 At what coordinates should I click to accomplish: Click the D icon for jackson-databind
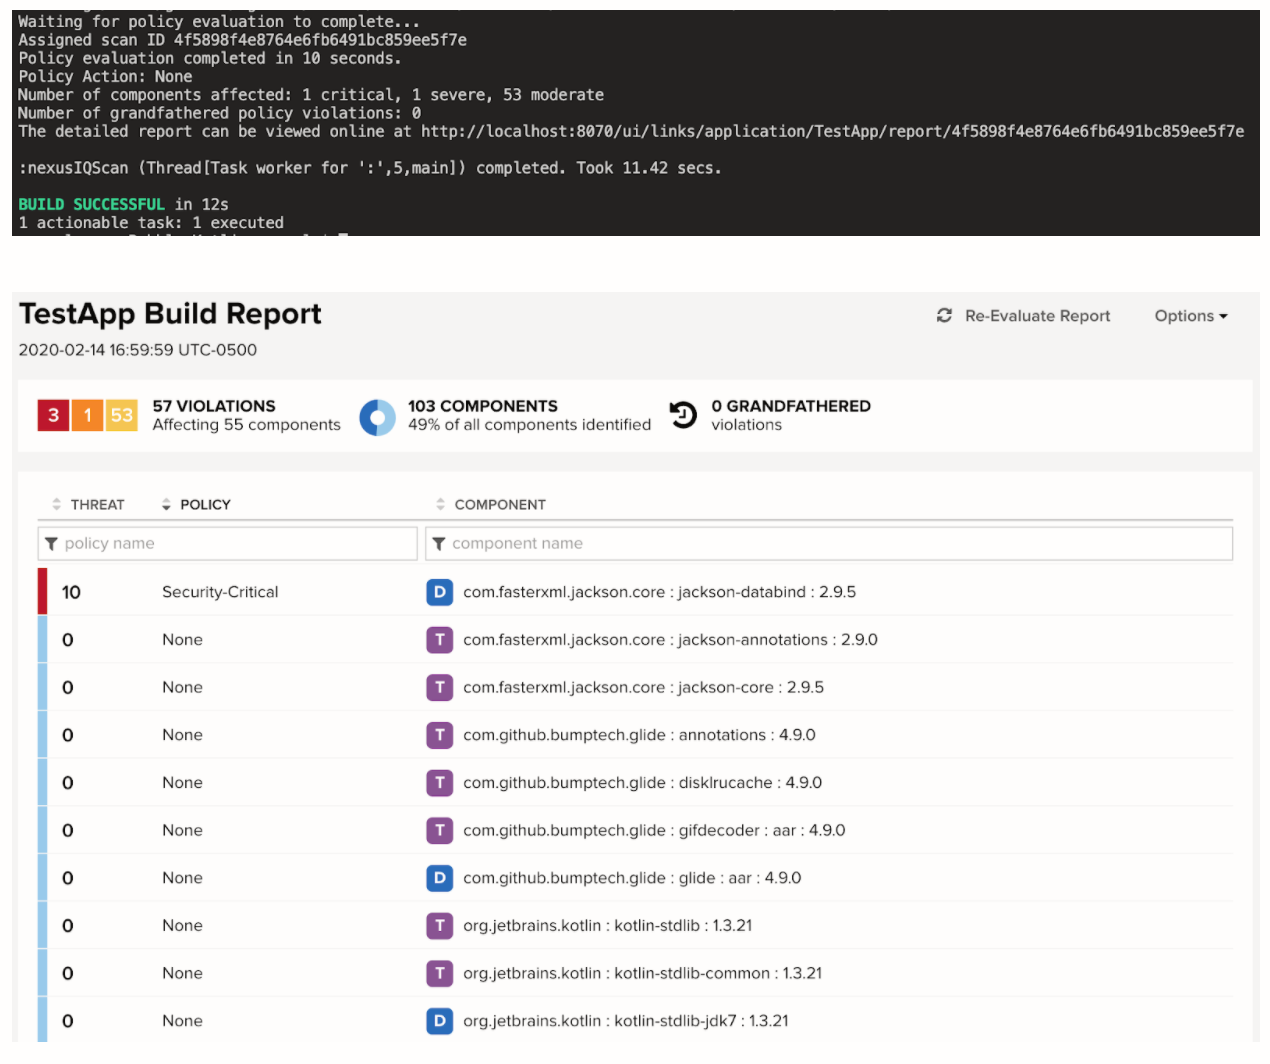pos(439,592)
